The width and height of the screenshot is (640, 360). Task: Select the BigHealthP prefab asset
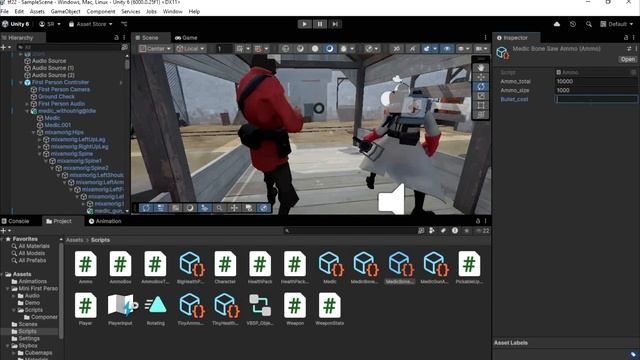click(190, 267)
